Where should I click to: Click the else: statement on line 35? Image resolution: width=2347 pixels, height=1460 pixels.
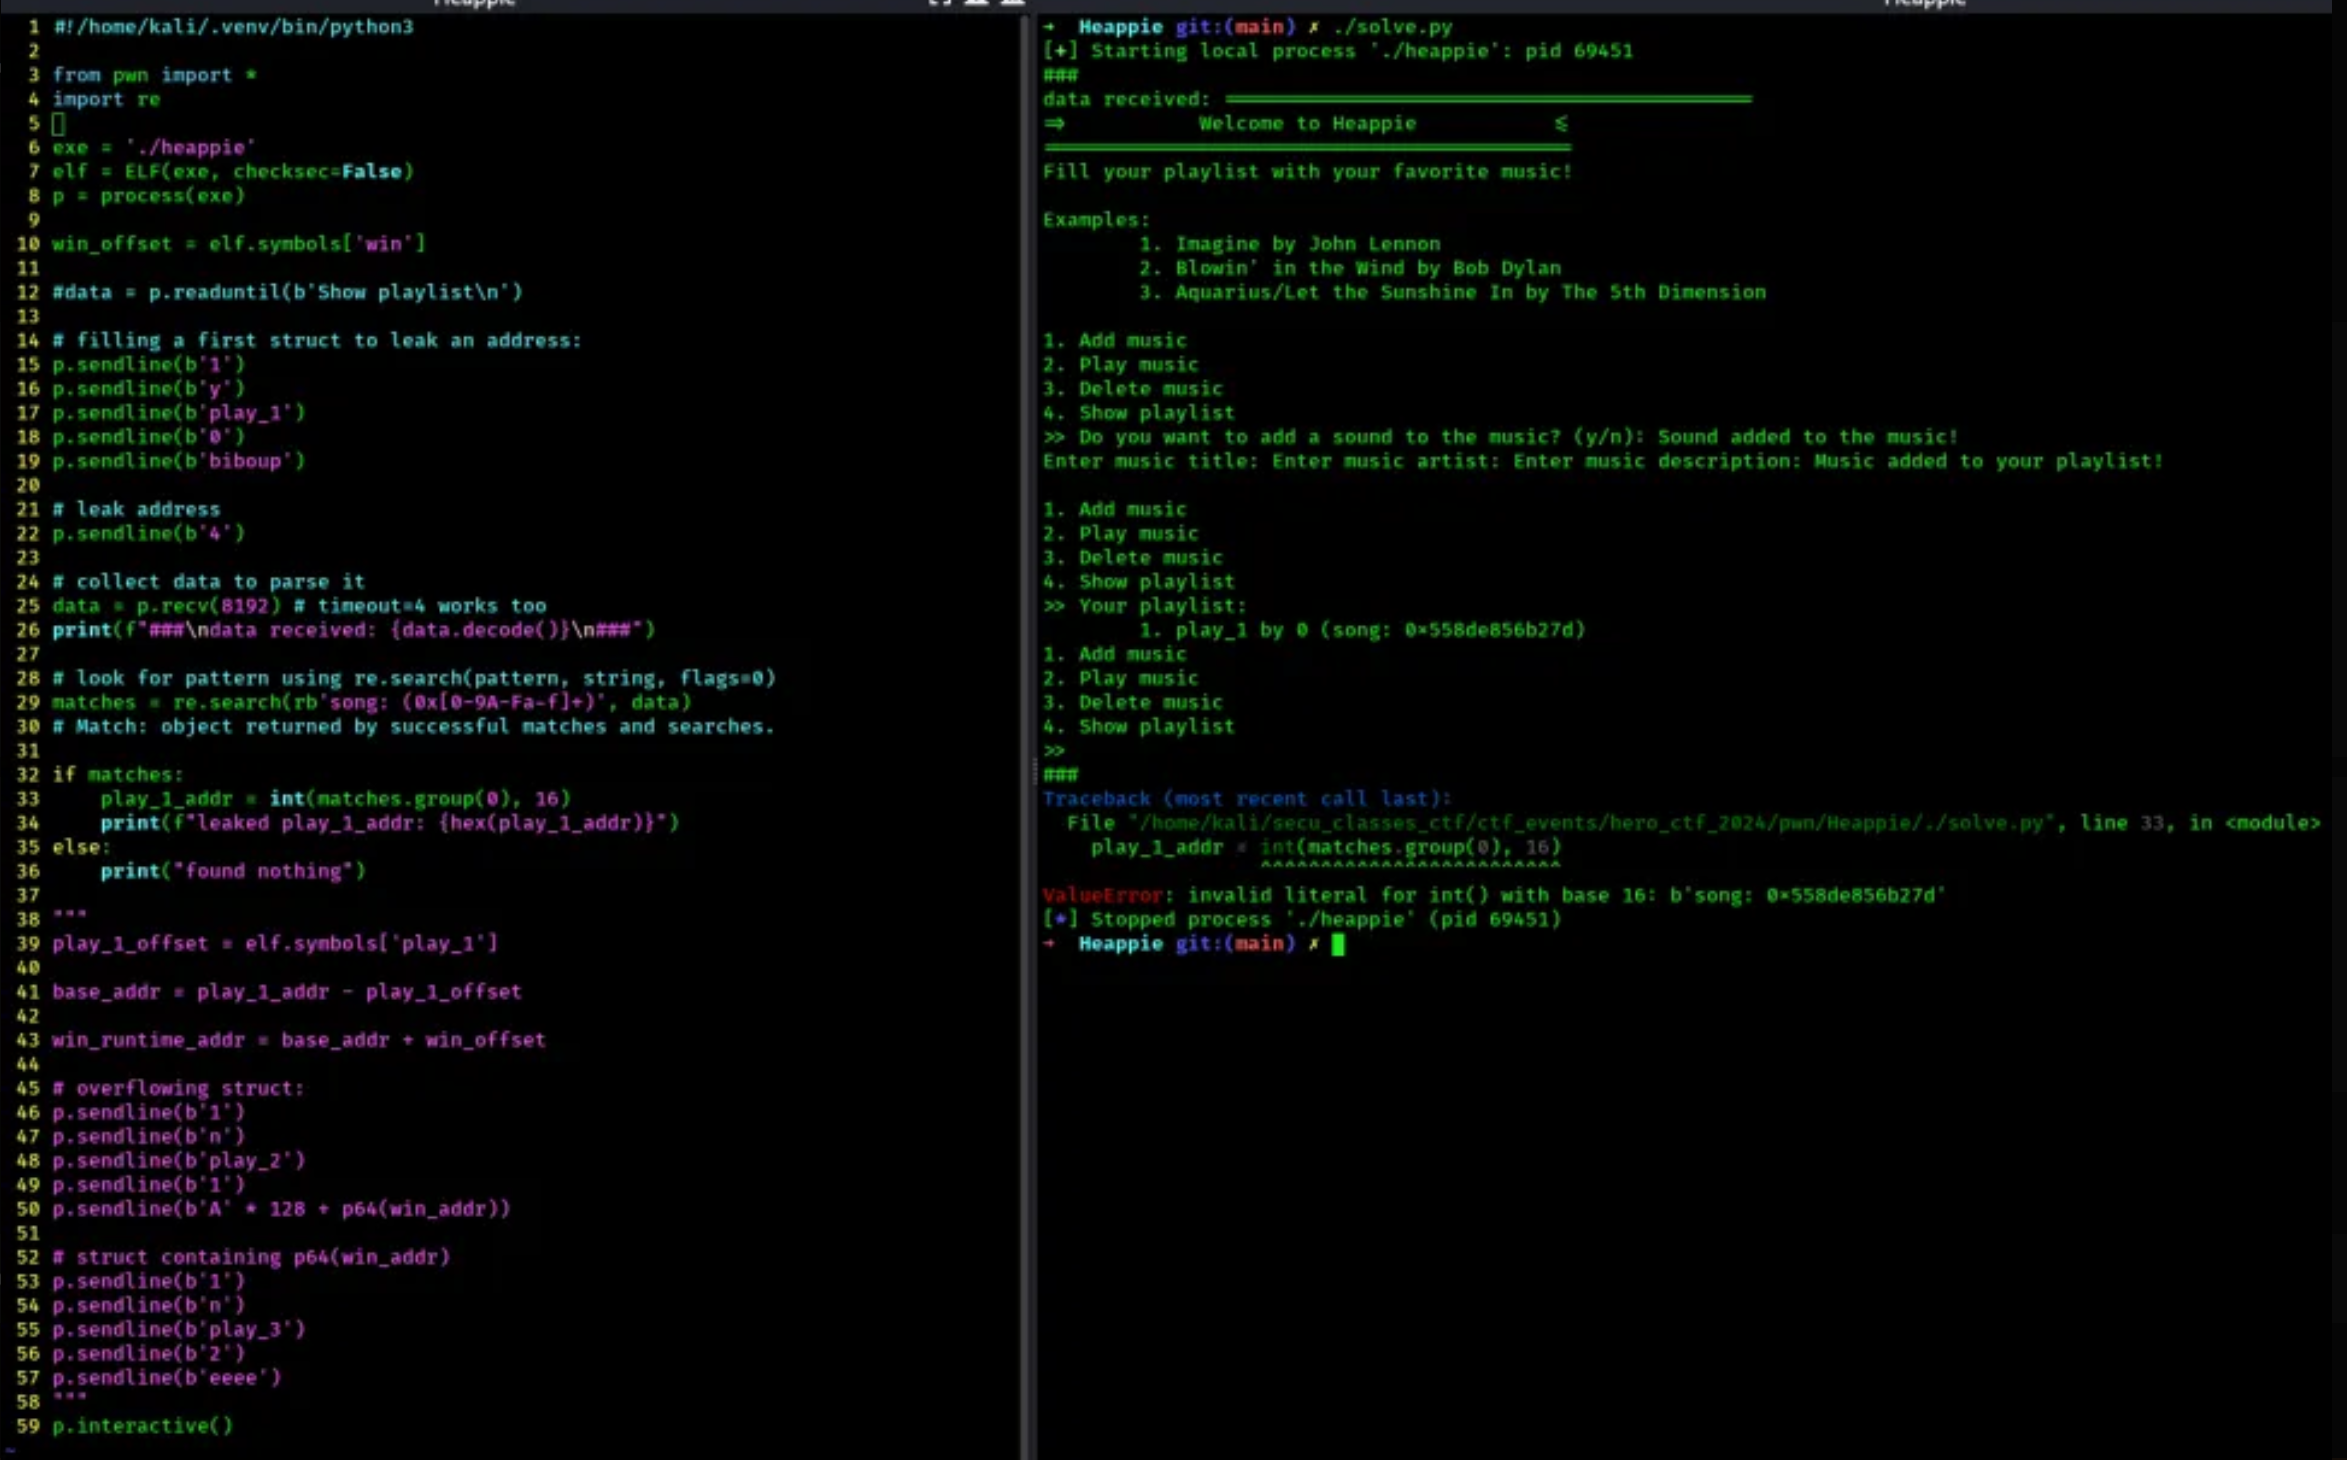[80, 847]
